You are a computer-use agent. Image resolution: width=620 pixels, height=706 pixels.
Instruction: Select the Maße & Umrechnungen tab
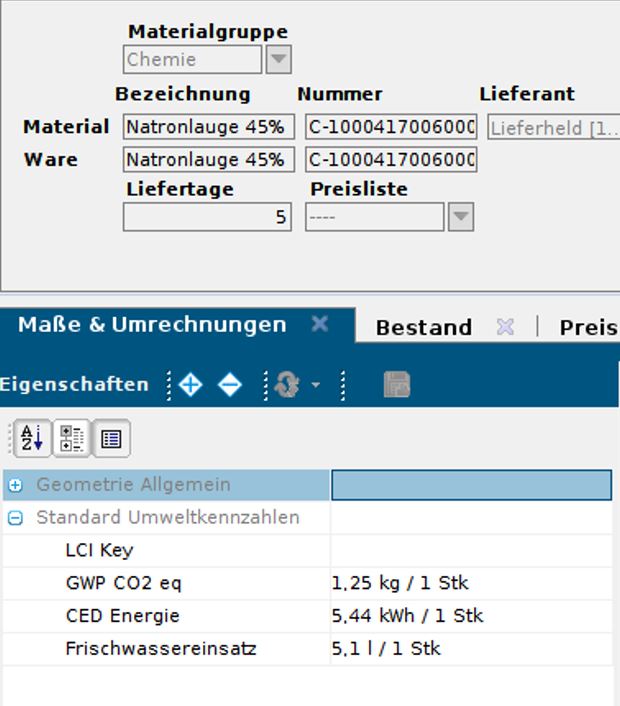[152, 325]
